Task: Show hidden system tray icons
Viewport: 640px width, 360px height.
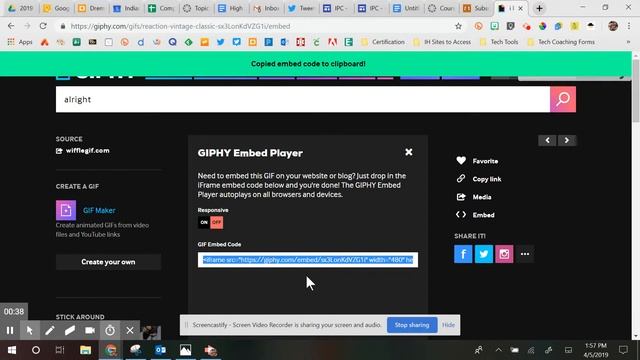Action: pyautogui.click(x=498, y=350)
